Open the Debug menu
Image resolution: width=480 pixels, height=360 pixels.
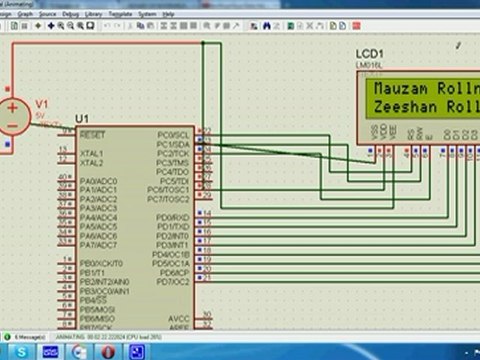(70, 14)
